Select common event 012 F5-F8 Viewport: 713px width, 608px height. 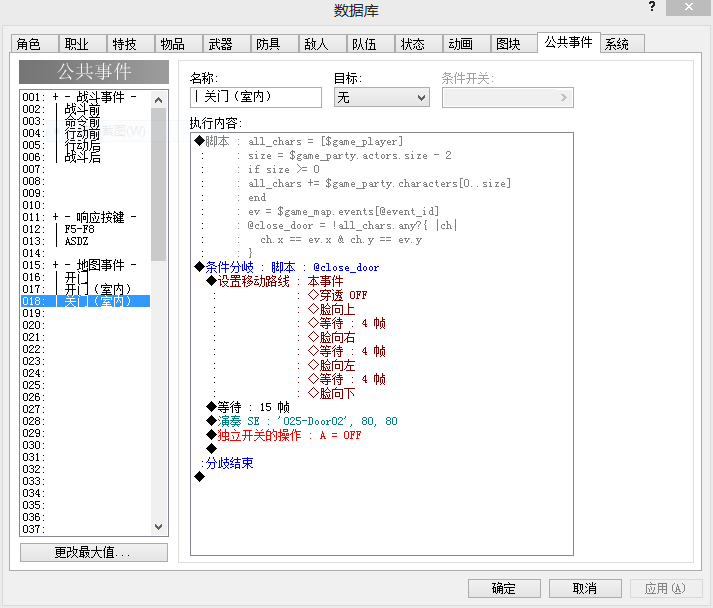coord(85,229)
